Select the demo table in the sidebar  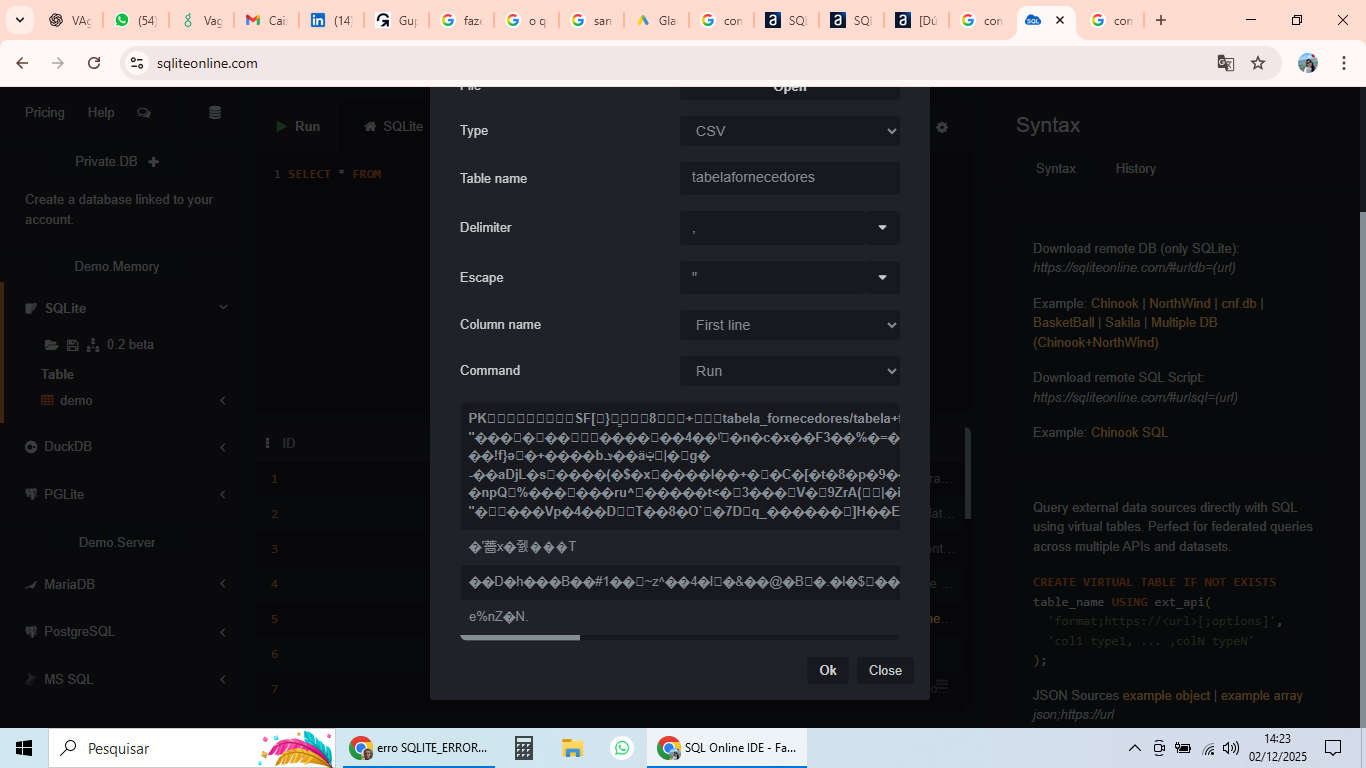[x=76, y=400]
